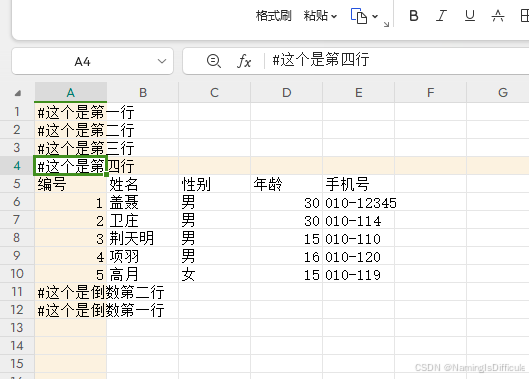The height and width of the screenshot is (379, 529).
Task: Click the cell containing 荆天明
Action: 143,238
